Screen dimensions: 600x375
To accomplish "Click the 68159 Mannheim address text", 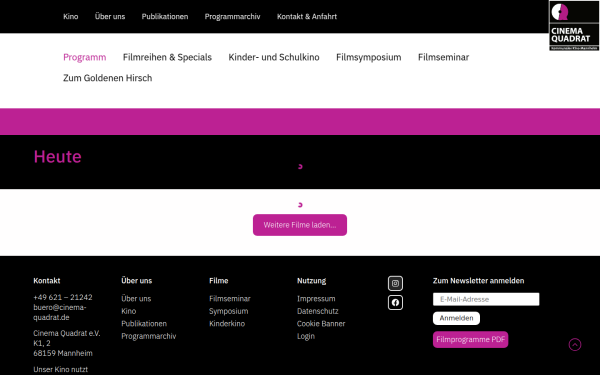I will tap(63, 353).
